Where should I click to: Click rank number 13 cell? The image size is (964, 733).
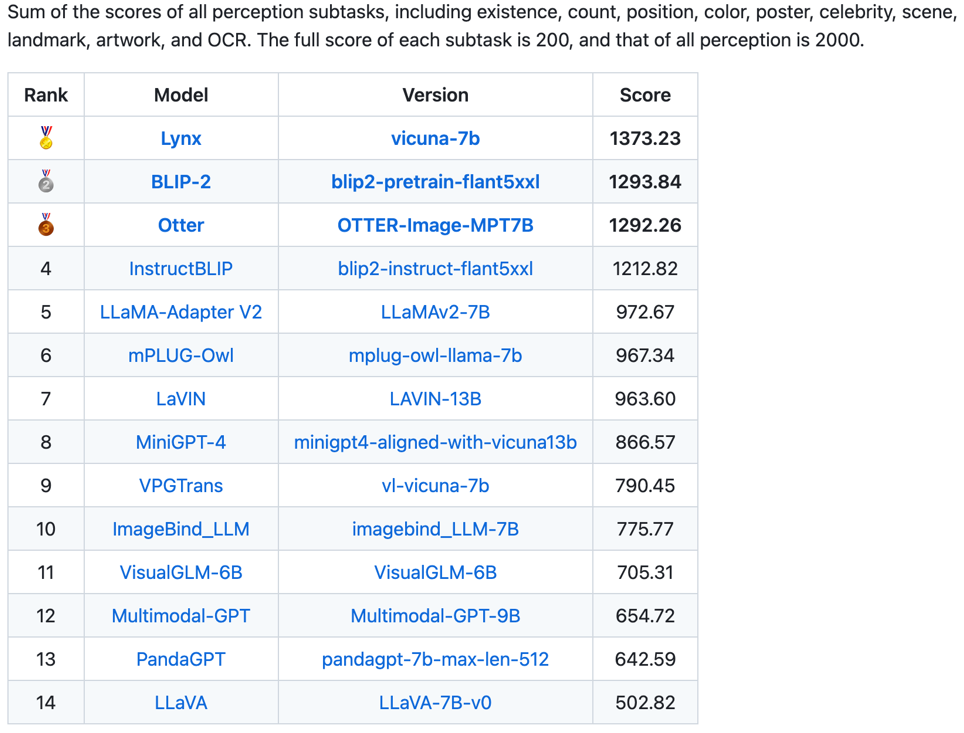click(46, 659)
